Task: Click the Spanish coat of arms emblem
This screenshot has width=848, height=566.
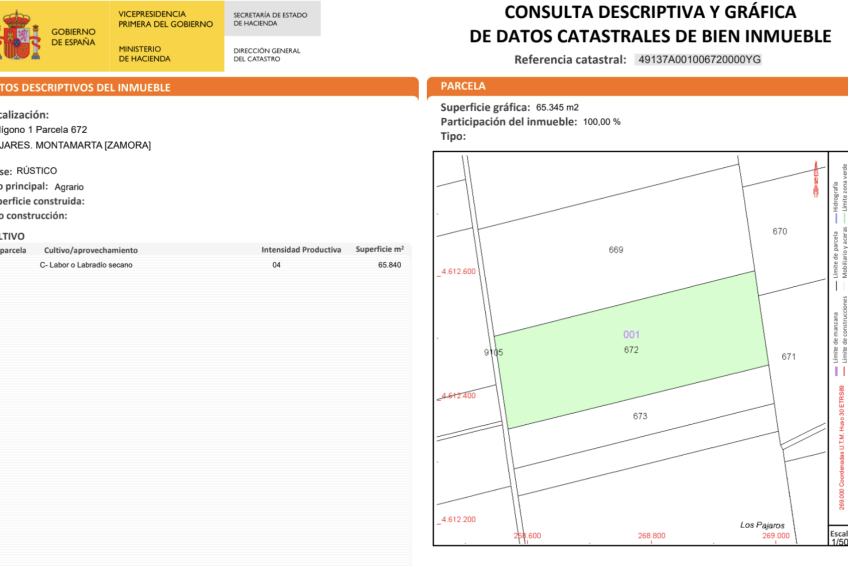Action: 18,38
